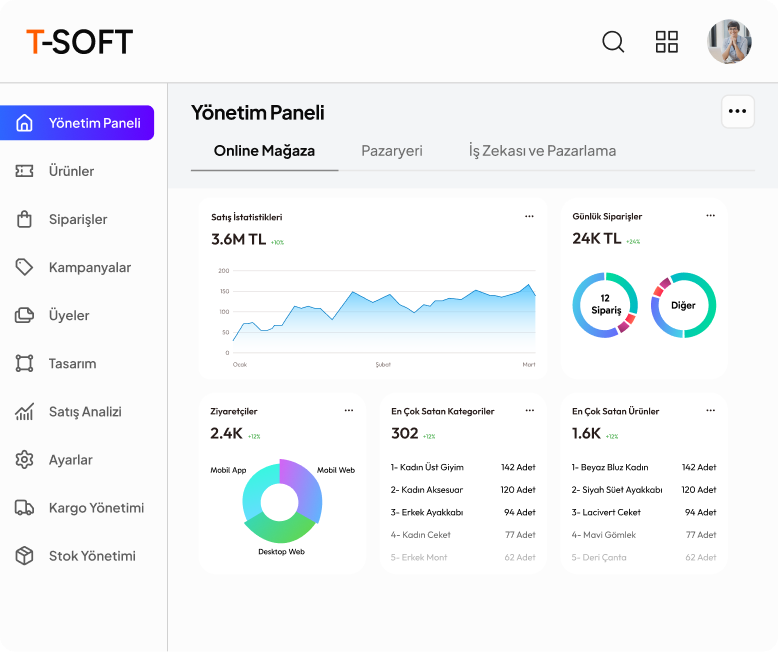Click the Kampanyalar tag icon
Screen dimensions: 778x652
click(x=24, y=267)
